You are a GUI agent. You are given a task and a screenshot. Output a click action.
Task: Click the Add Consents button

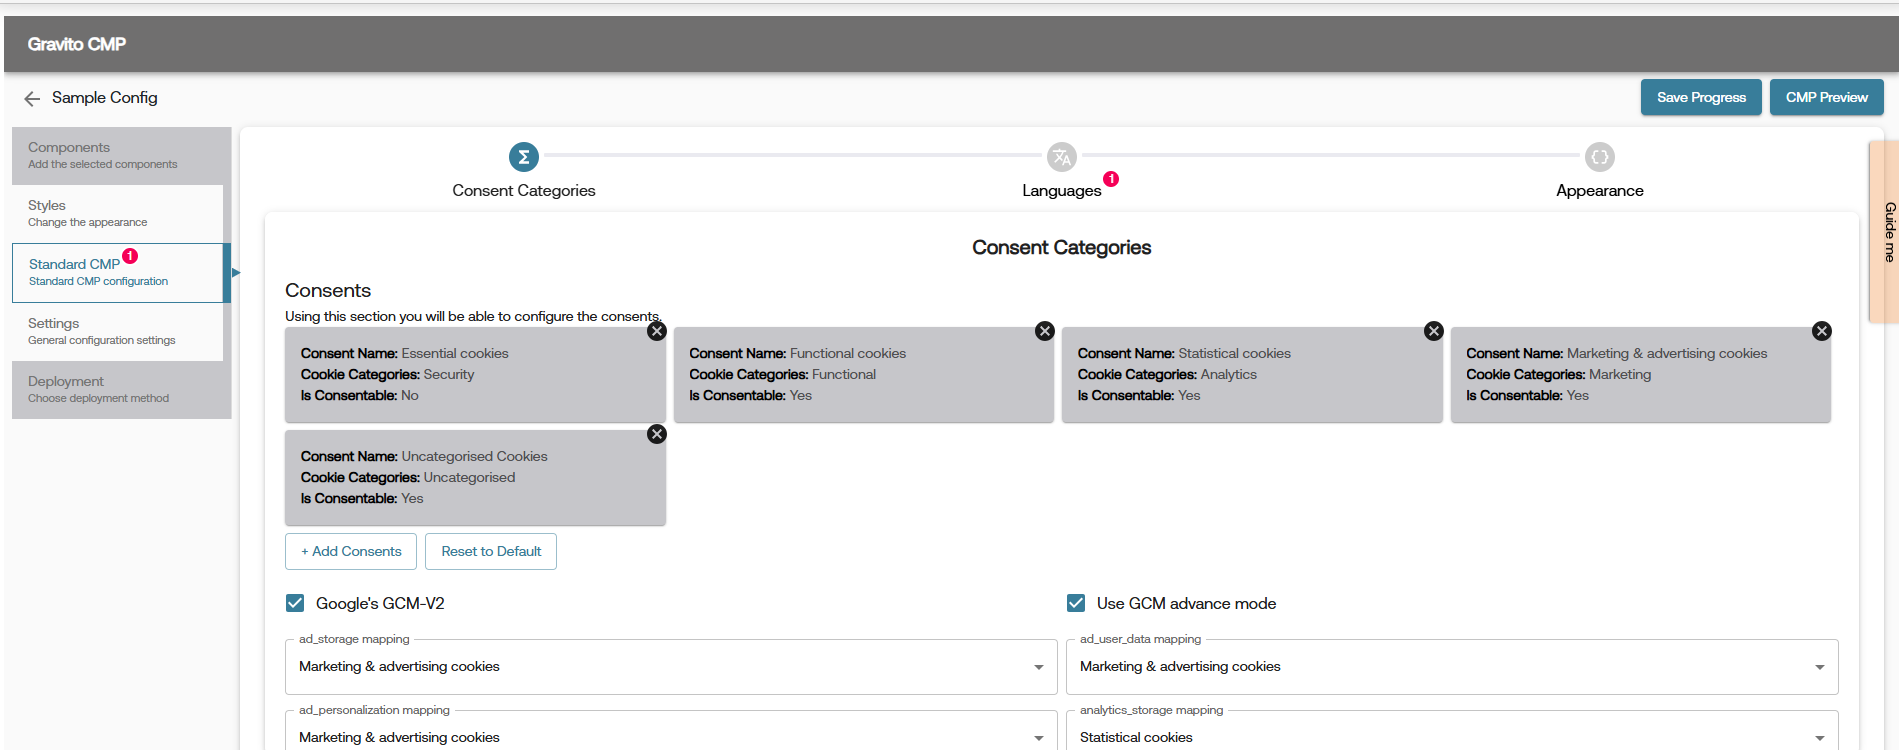(x=351, y=551)
